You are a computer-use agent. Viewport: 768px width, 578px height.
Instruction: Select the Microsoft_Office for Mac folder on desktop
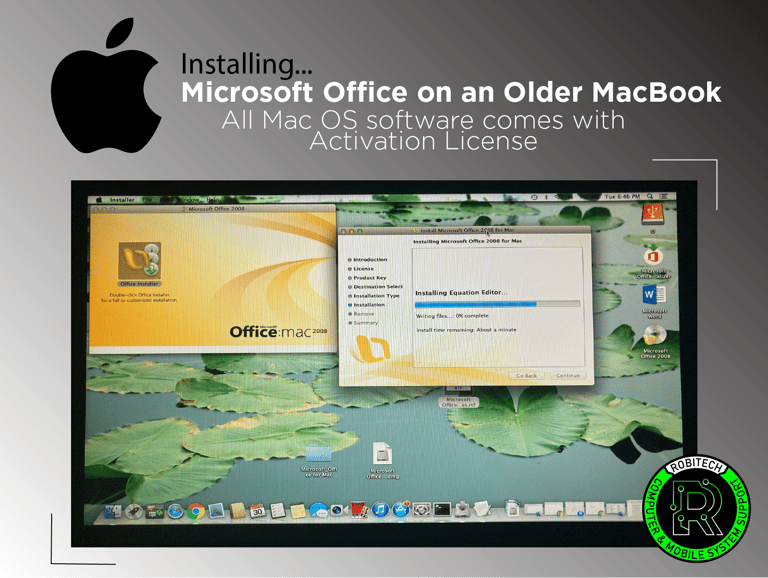(319, 452)
